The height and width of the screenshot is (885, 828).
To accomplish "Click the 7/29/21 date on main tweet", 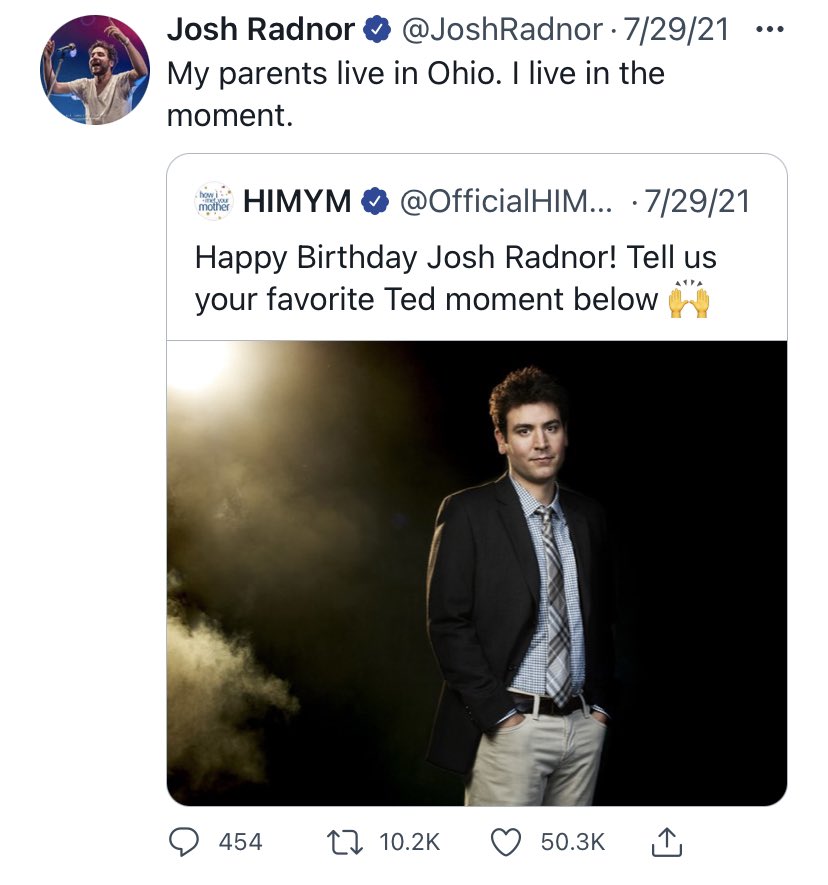I will pyautogui.click(x=676, y=31).
